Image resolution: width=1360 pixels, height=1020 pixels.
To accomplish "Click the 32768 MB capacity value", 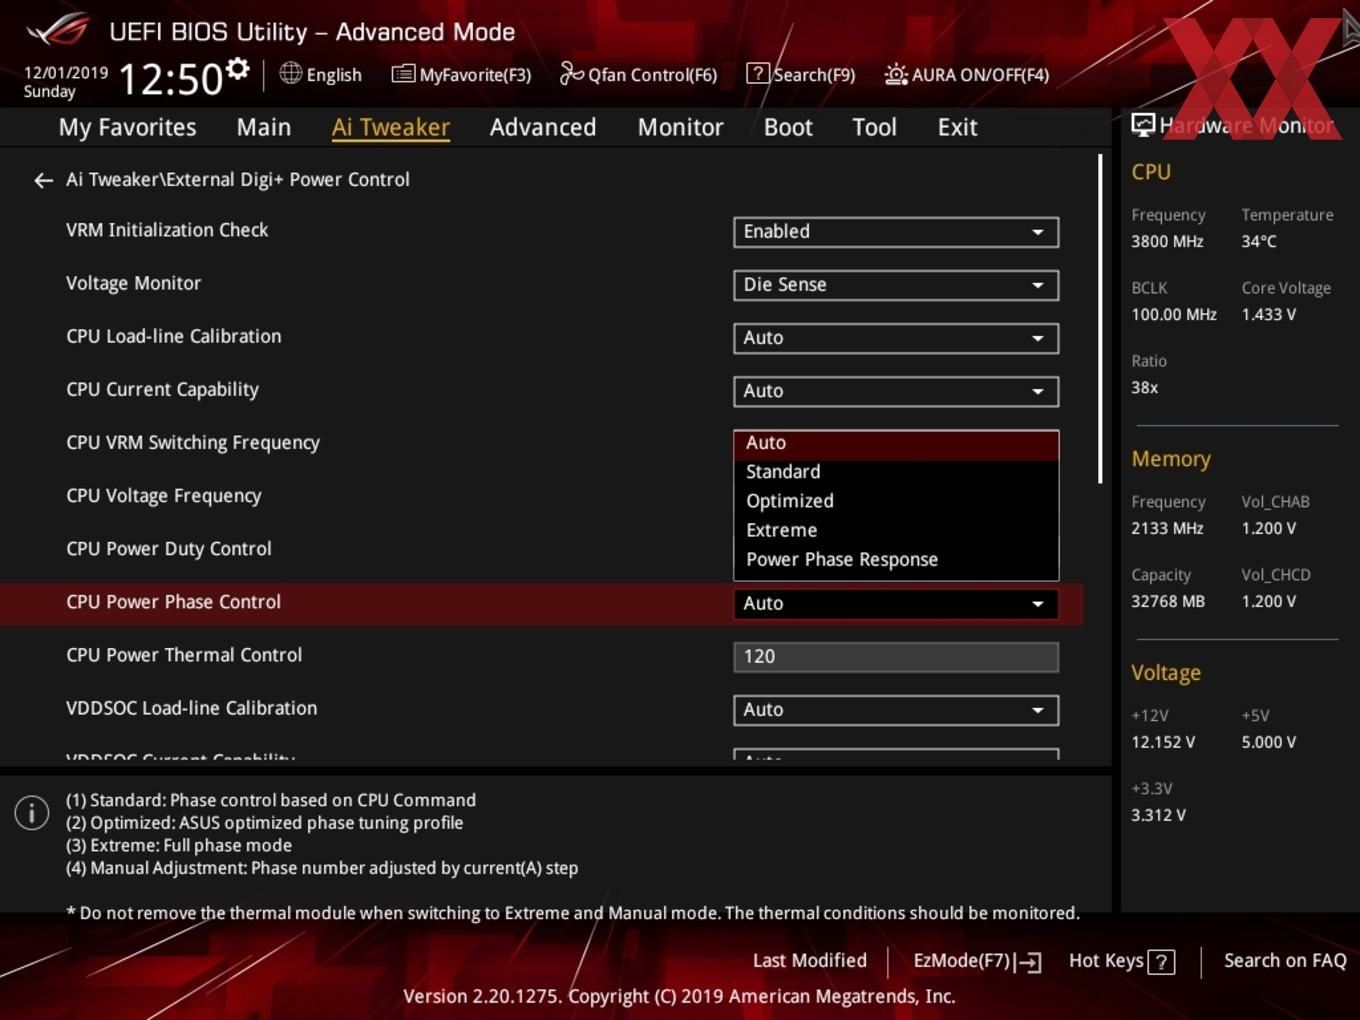I will point(1168,602).
